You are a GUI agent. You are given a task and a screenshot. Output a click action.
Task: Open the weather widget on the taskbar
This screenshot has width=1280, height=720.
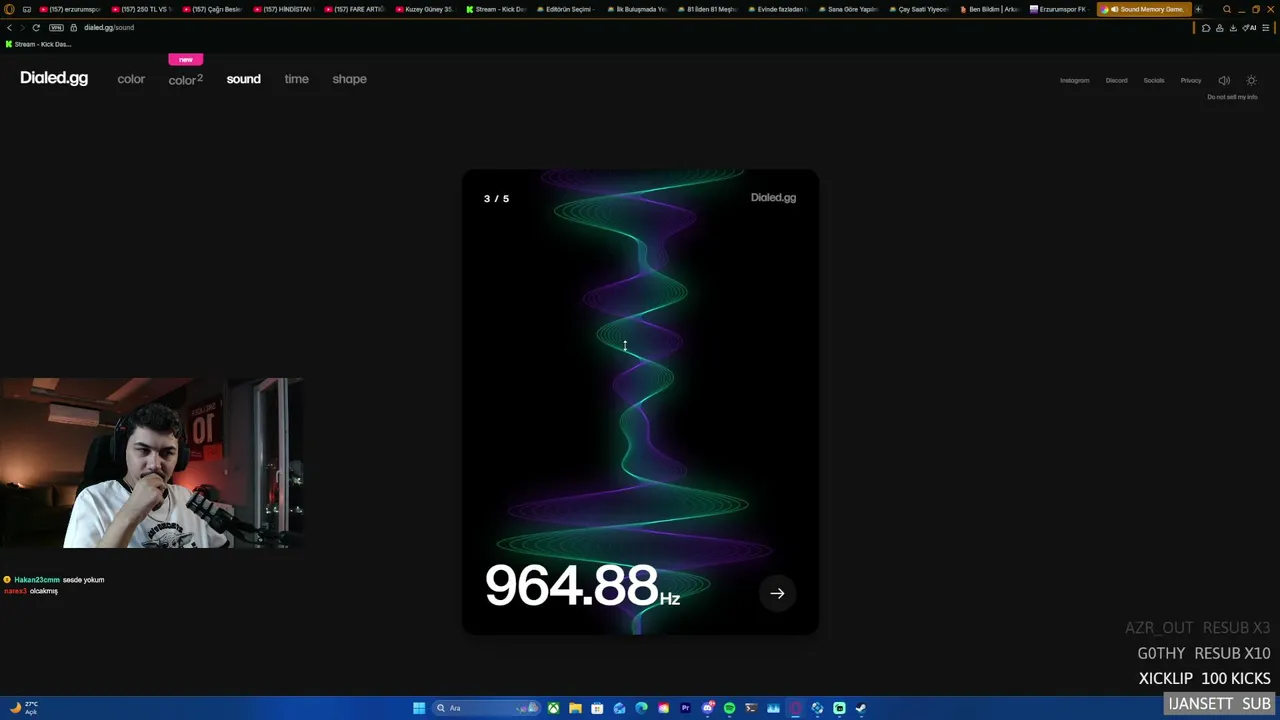pyautogui.click(x=24, y=708)
